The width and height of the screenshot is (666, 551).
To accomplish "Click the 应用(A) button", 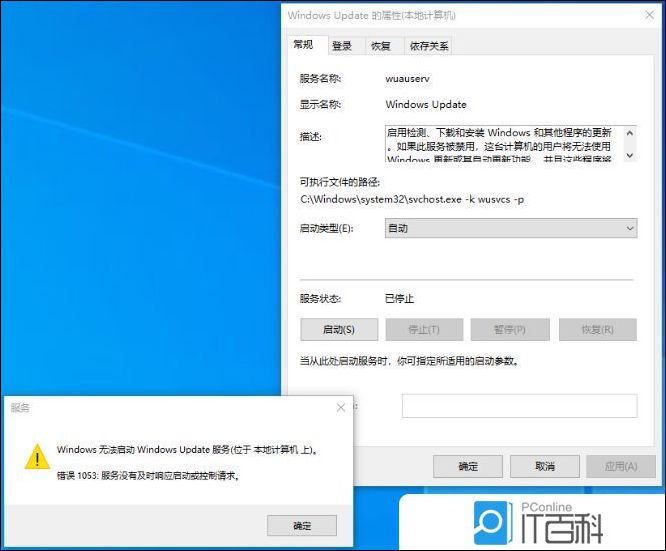I will (621, 466).
